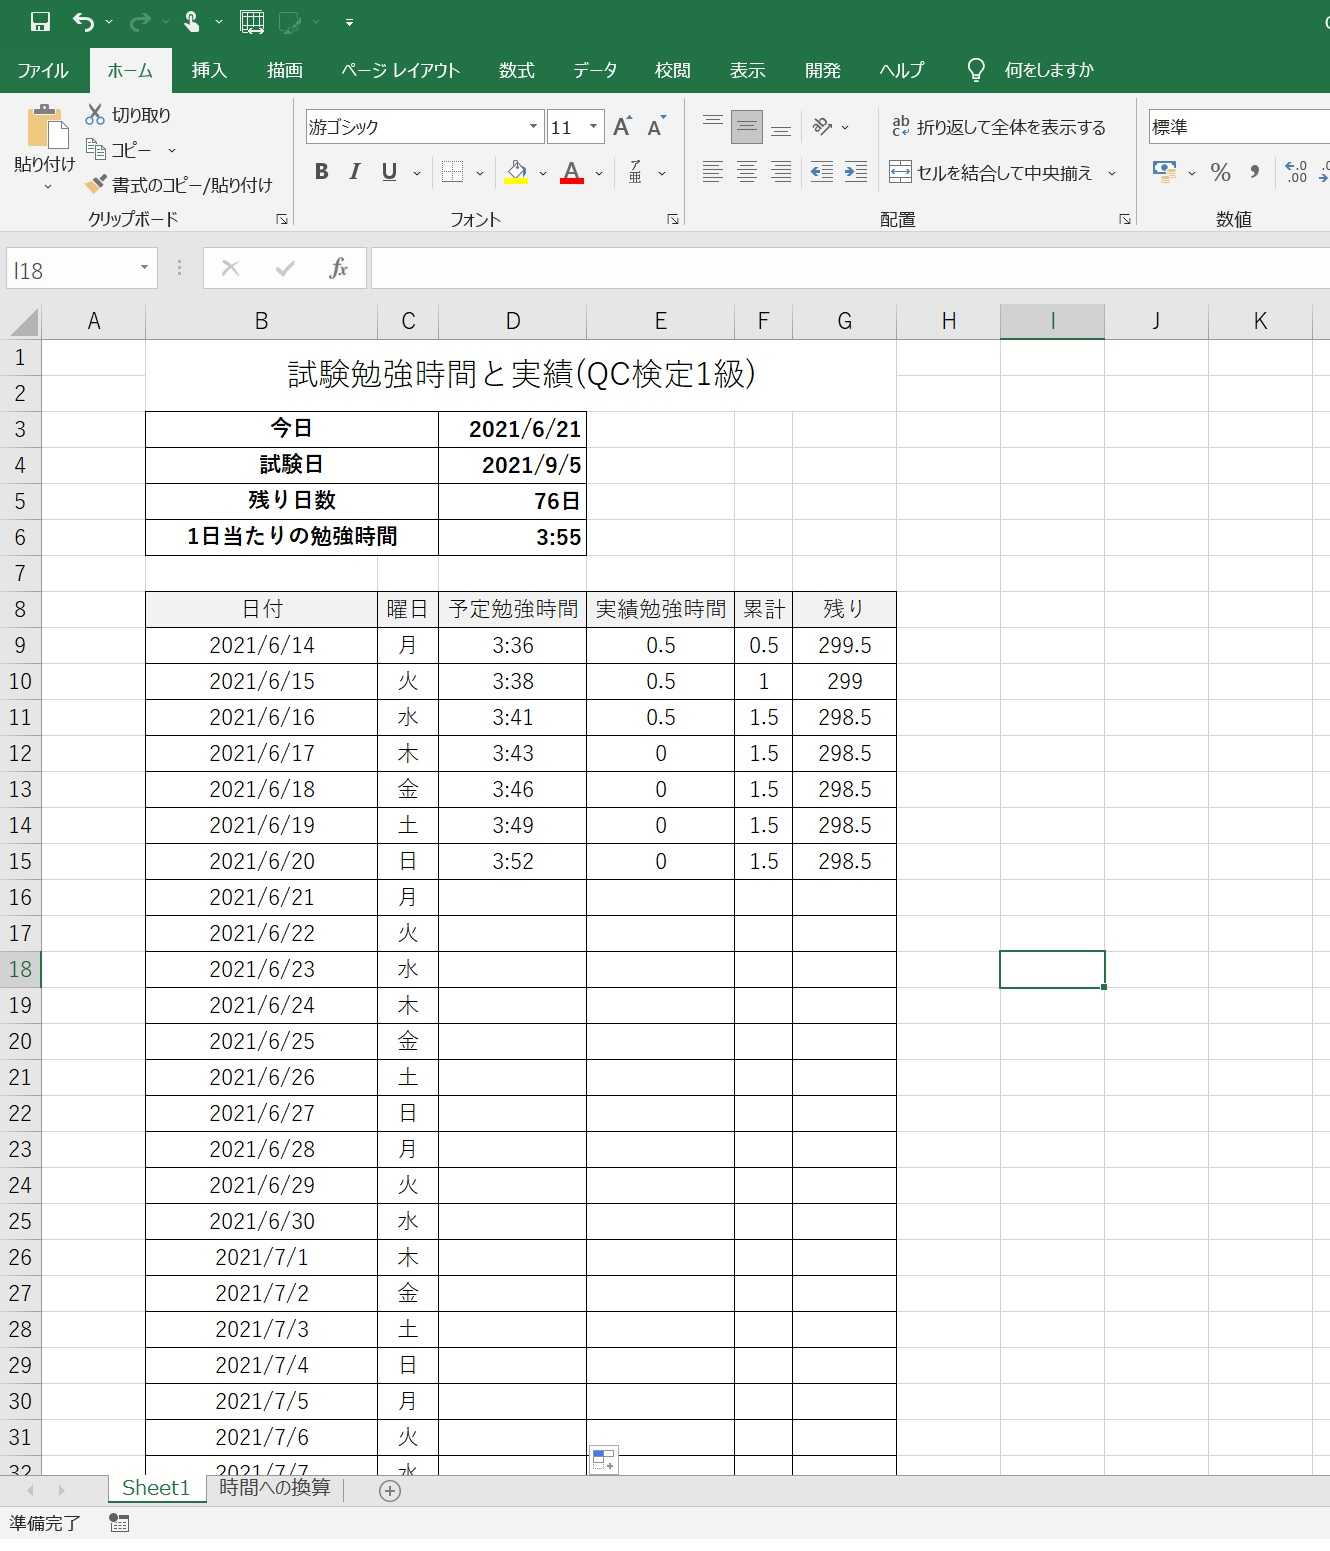The image size is (1330, 1551).
Task: Toggle middle vertical alignment
Action: 747,126
